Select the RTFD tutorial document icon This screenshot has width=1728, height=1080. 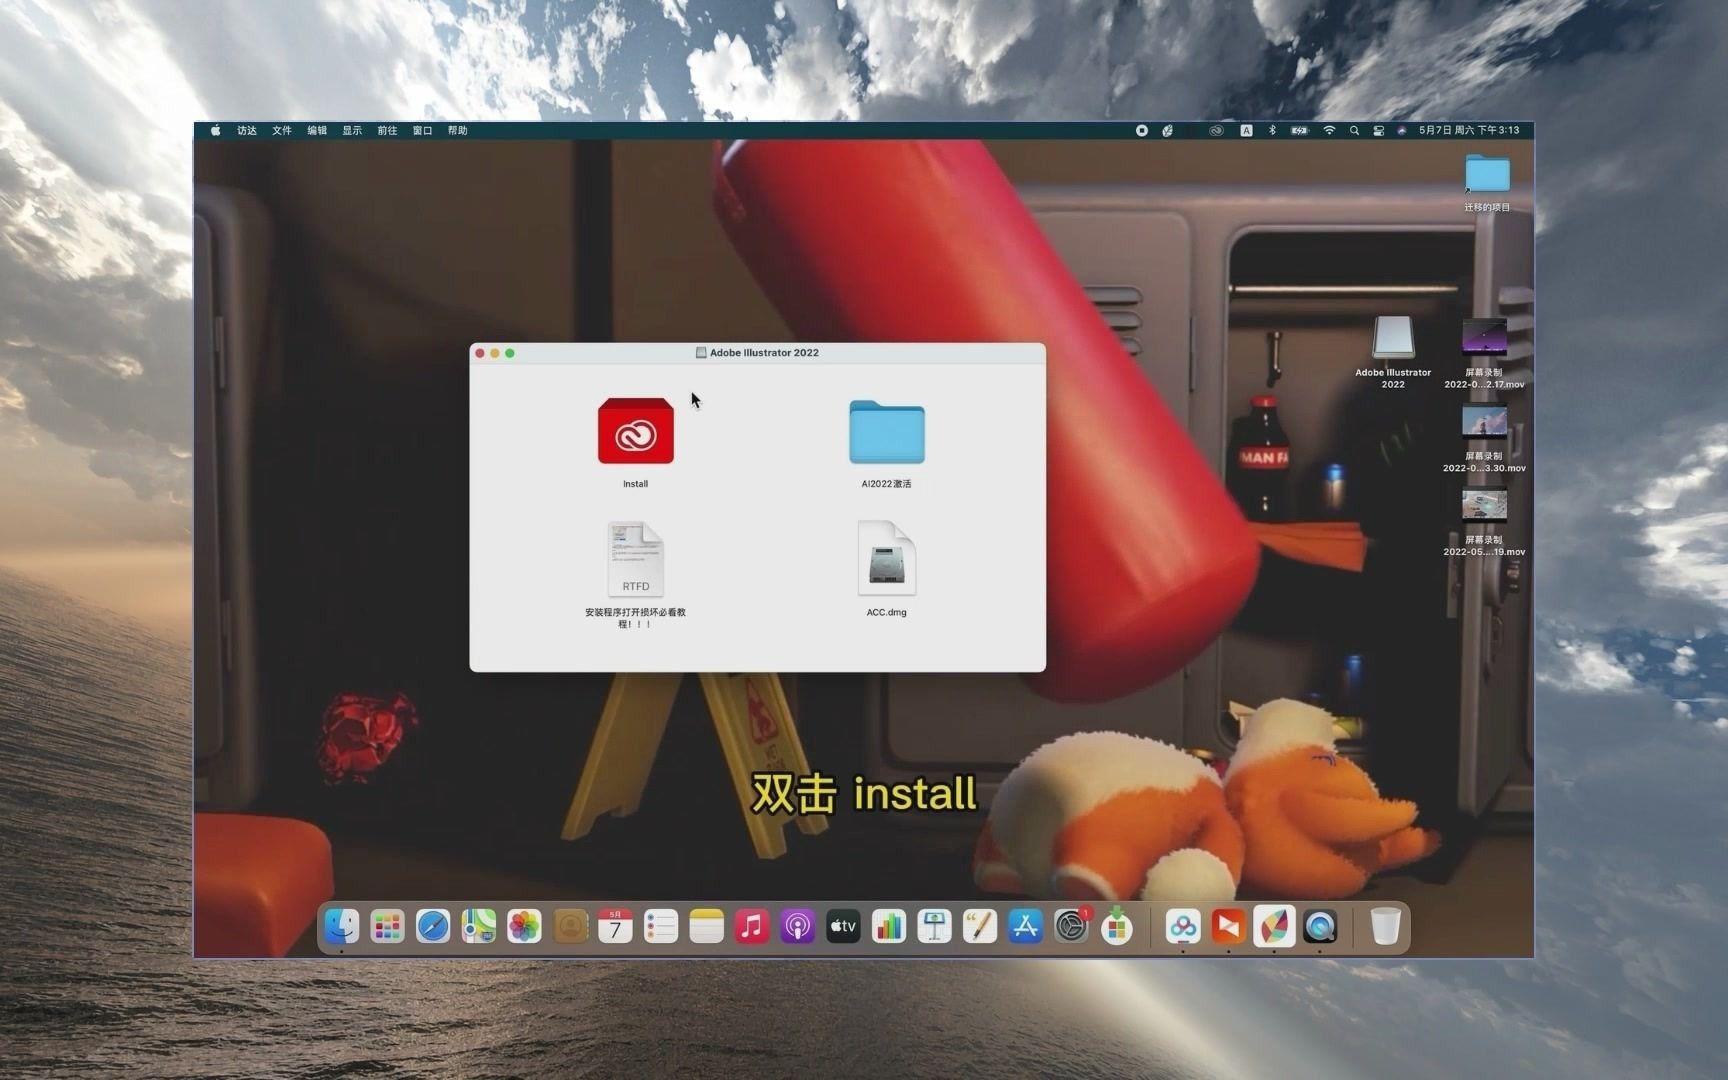tap(635, 559)
